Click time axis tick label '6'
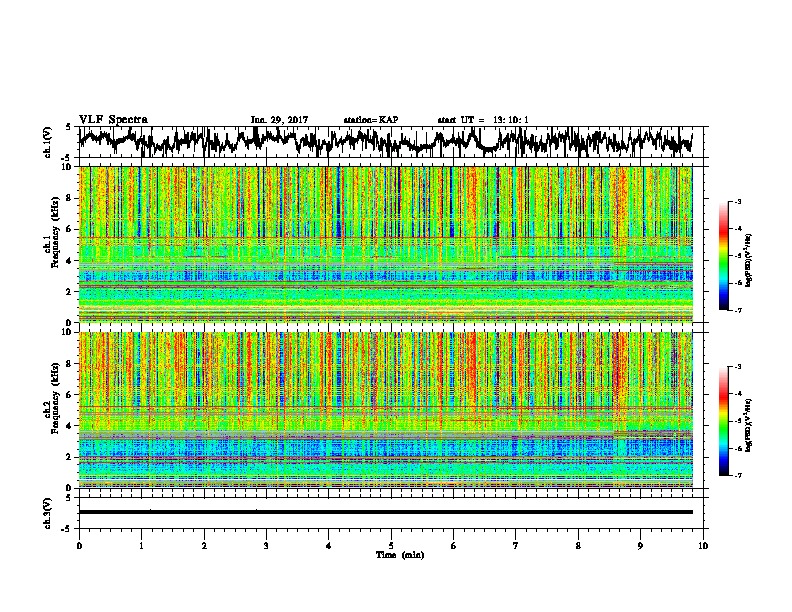Screen dimensions: 792x612 coord(453,546)
